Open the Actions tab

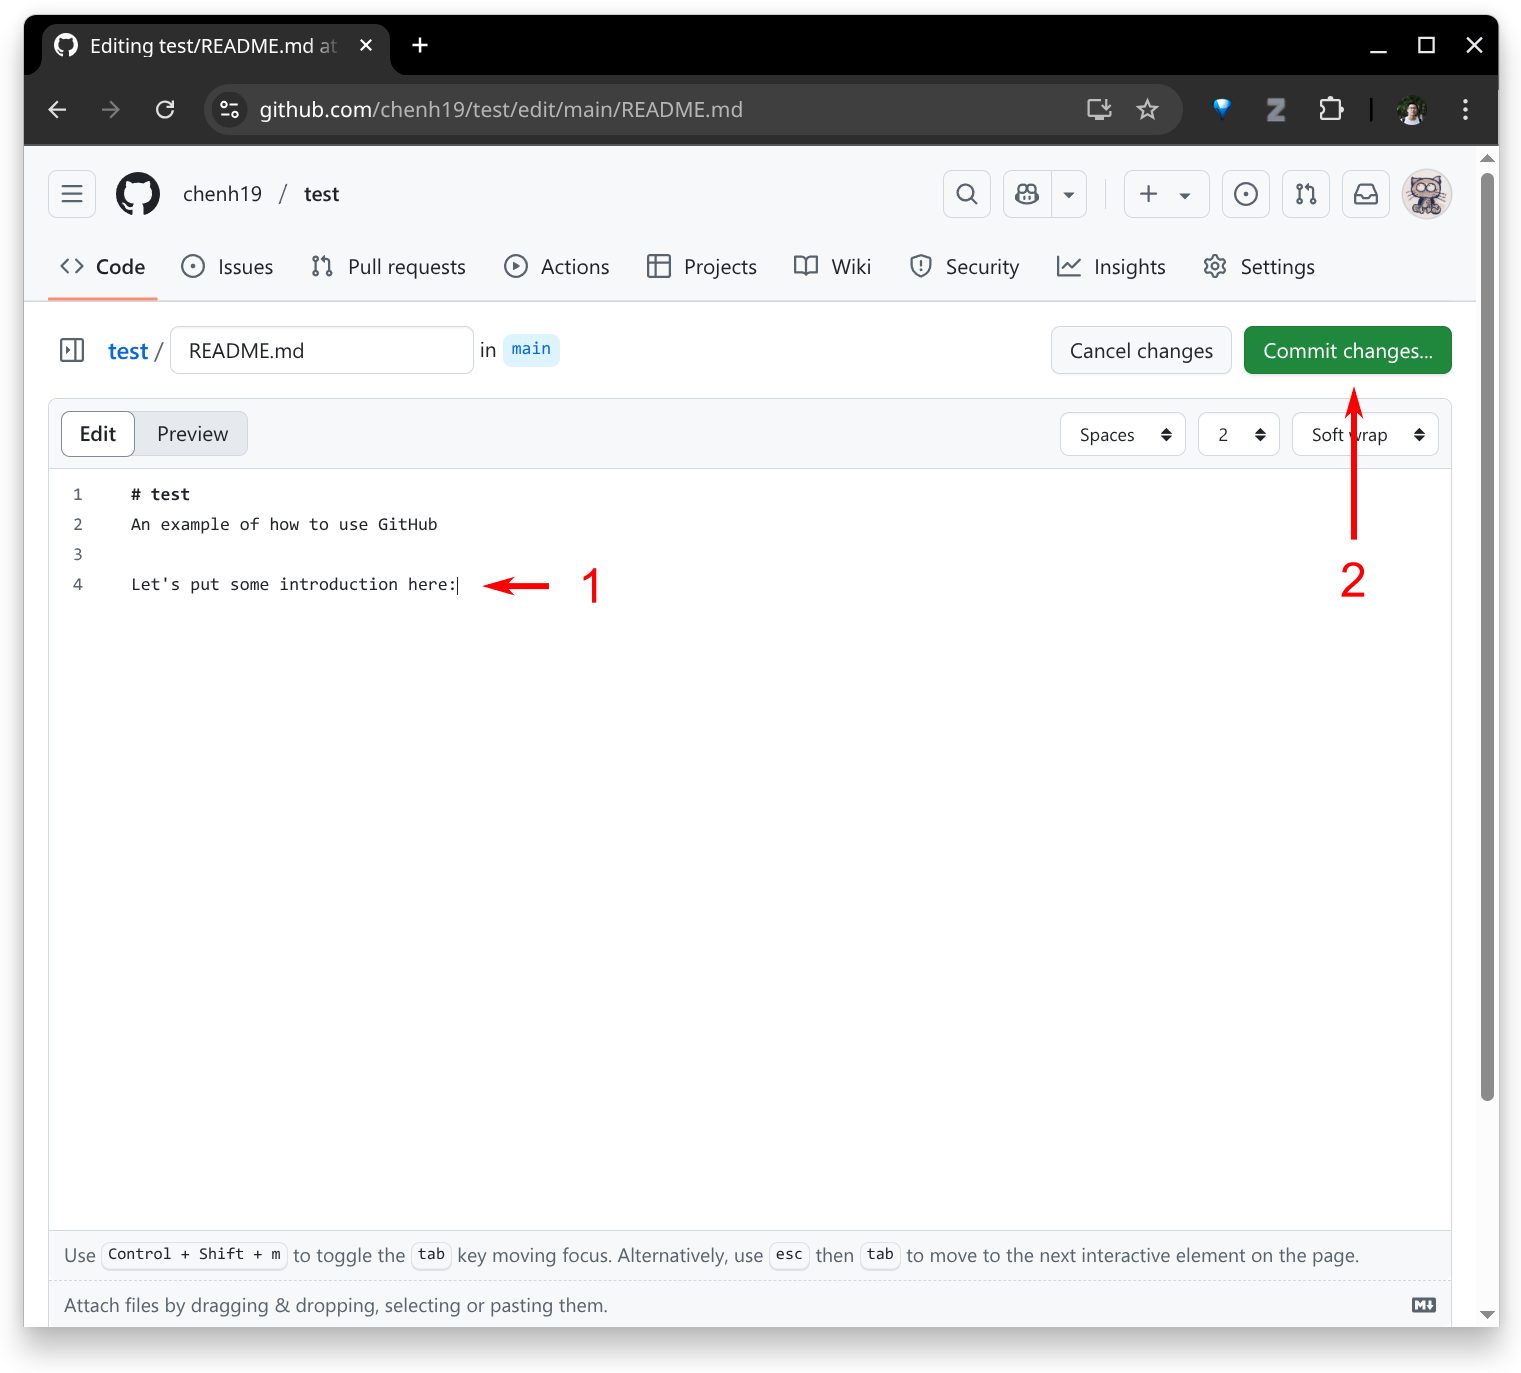point(557,267)
